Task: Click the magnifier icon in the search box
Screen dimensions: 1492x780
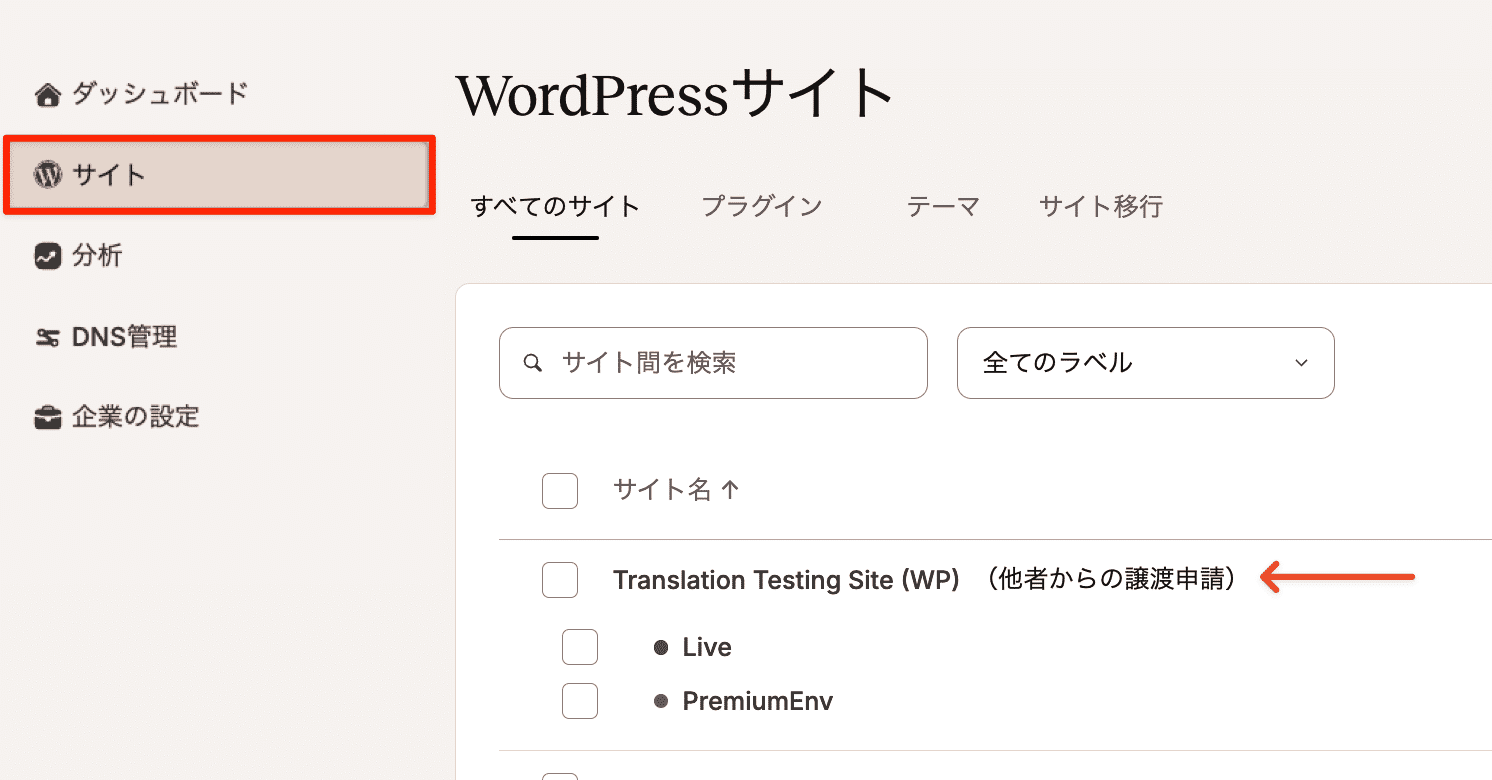Action: [533, 363]
